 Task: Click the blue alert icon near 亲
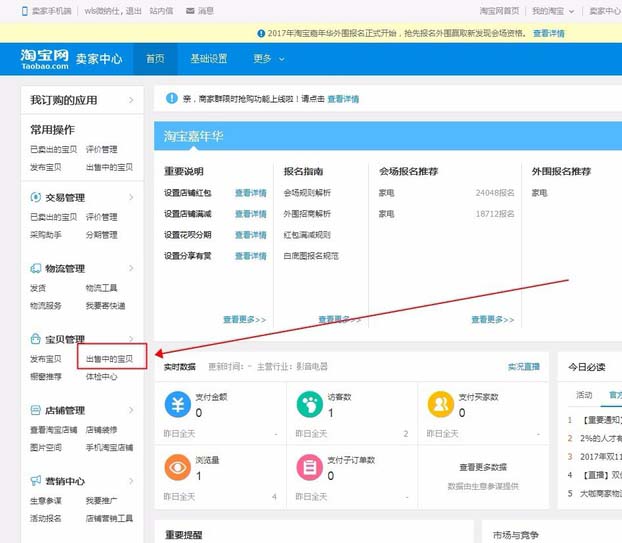[x=172, y=98]
